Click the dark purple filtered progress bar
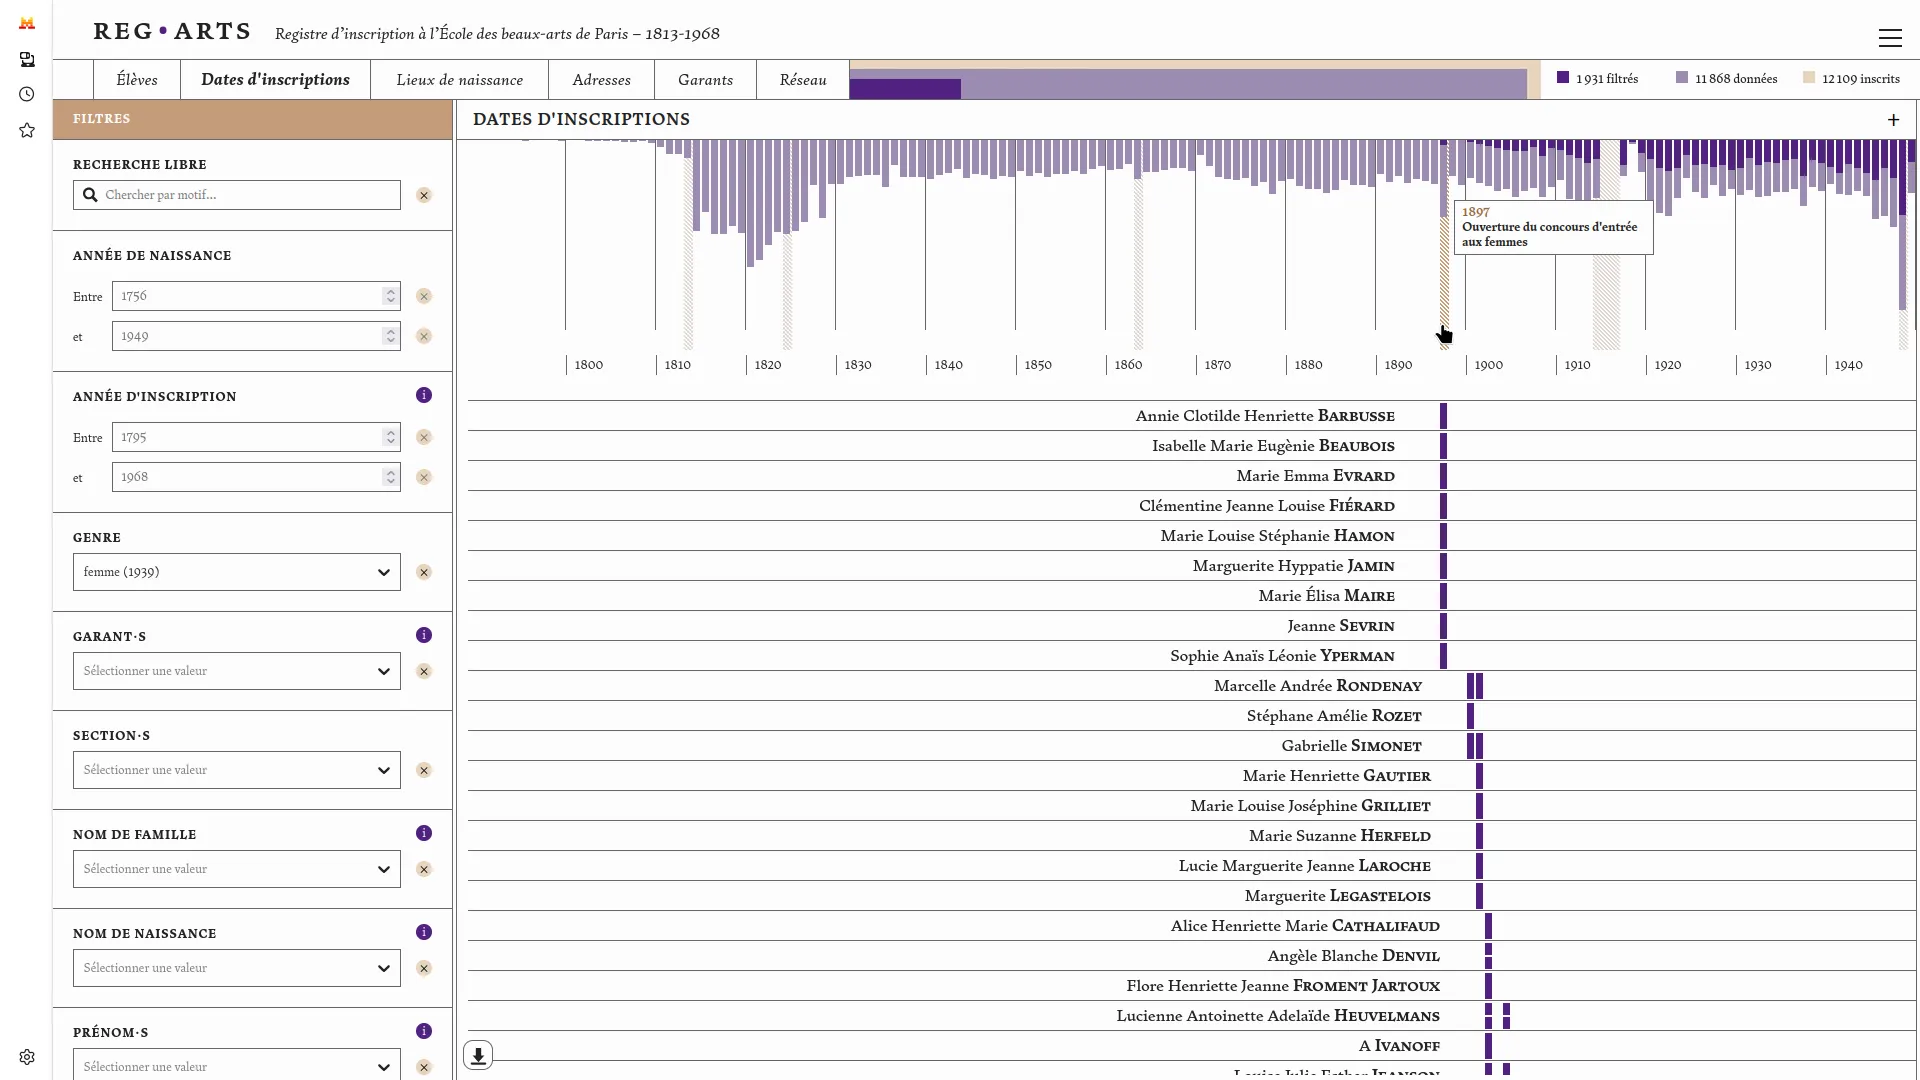This screenshot has height=1080, width=1920. coord(905,89)
